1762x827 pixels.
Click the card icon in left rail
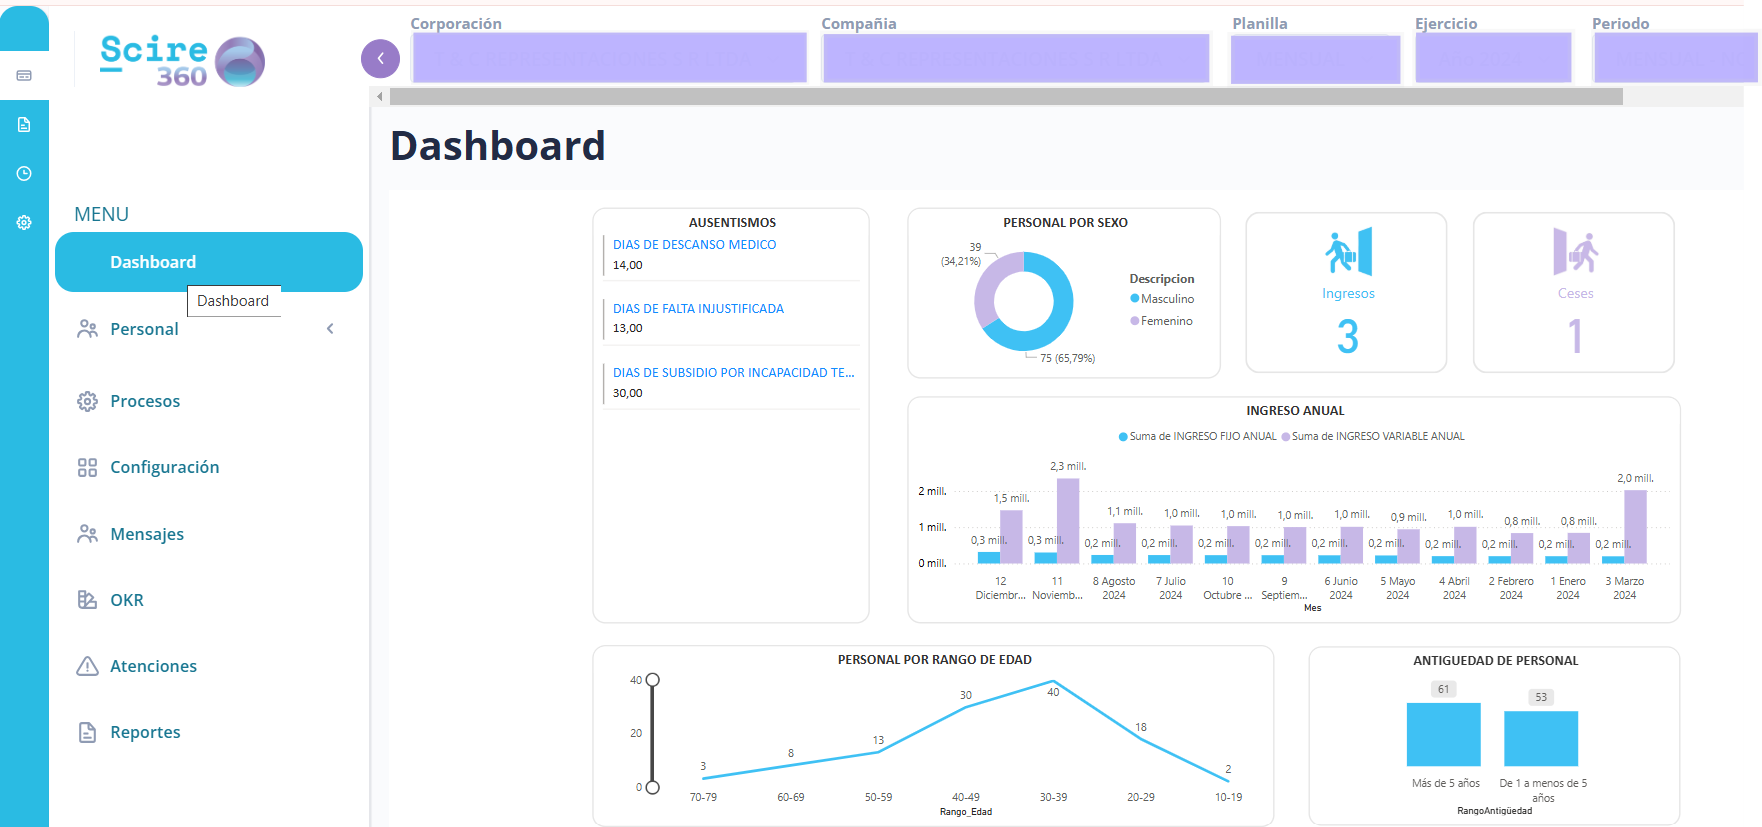(x=24, y=76)
